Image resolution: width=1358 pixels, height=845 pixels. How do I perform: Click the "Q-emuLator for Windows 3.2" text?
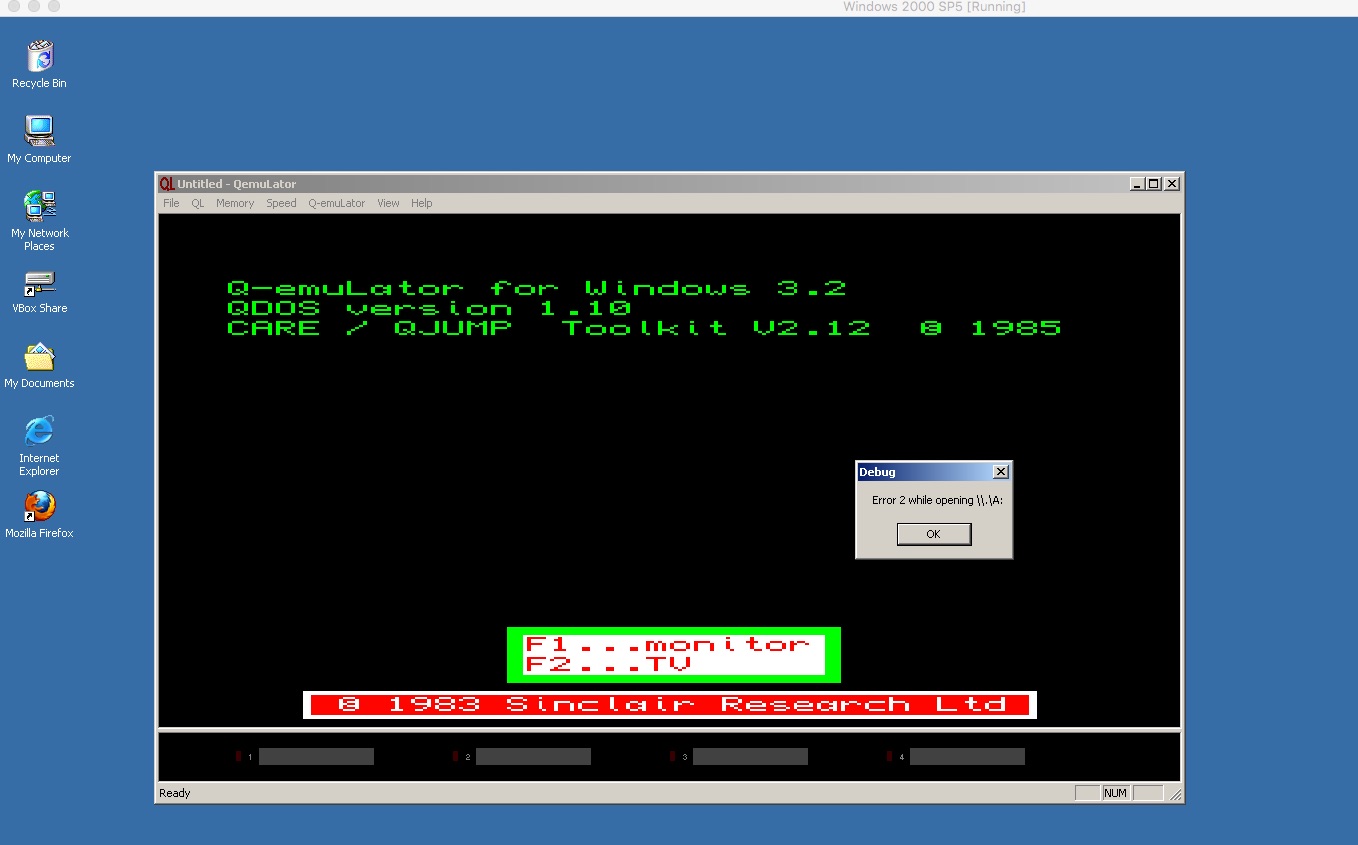(x=537, y=288)
